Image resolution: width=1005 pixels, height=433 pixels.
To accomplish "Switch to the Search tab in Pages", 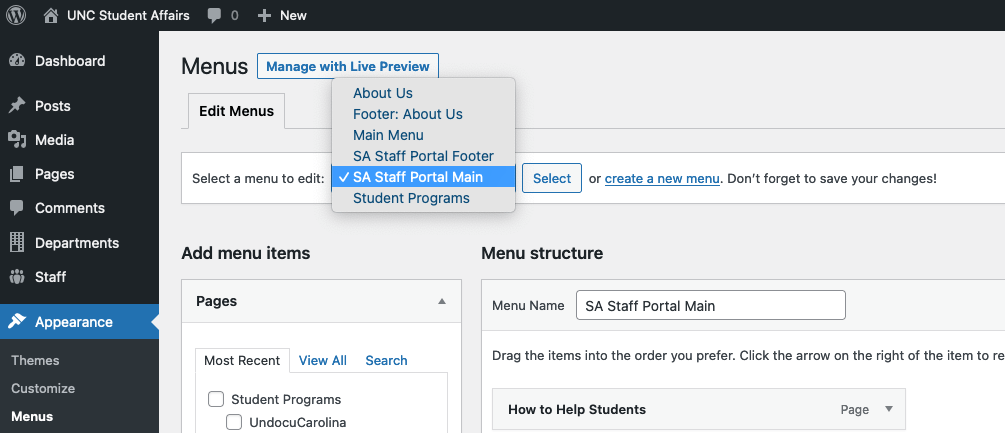I will pyautogui.click(x=386, y=361).
